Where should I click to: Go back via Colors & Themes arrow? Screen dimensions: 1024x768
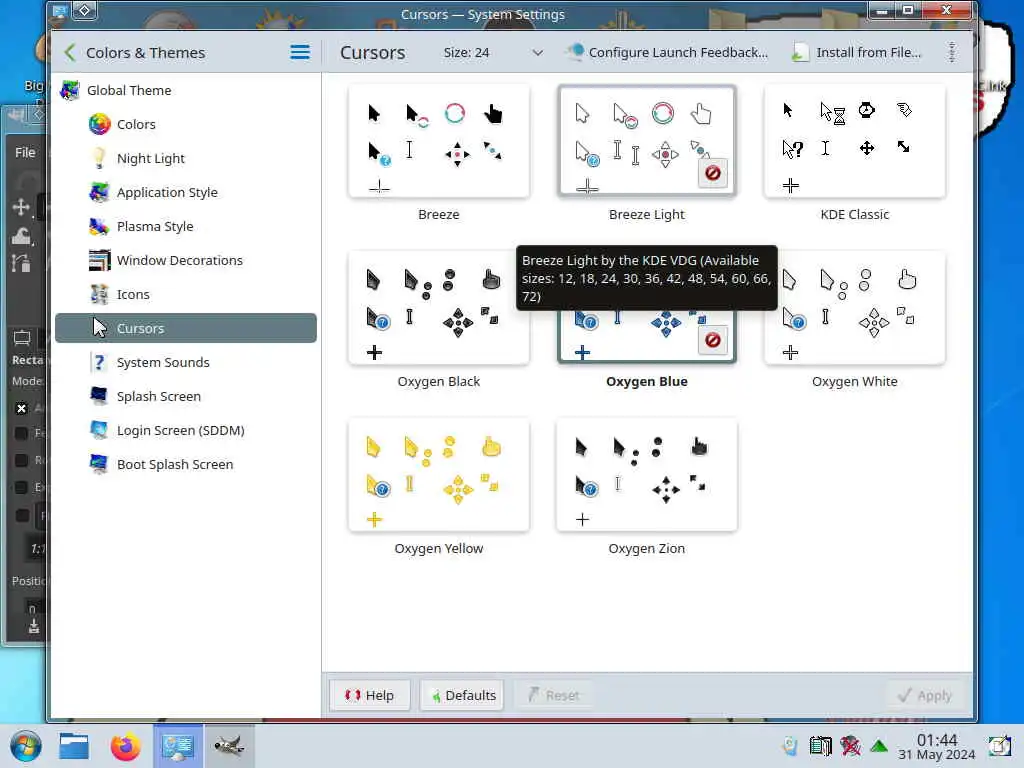point(70,52)
